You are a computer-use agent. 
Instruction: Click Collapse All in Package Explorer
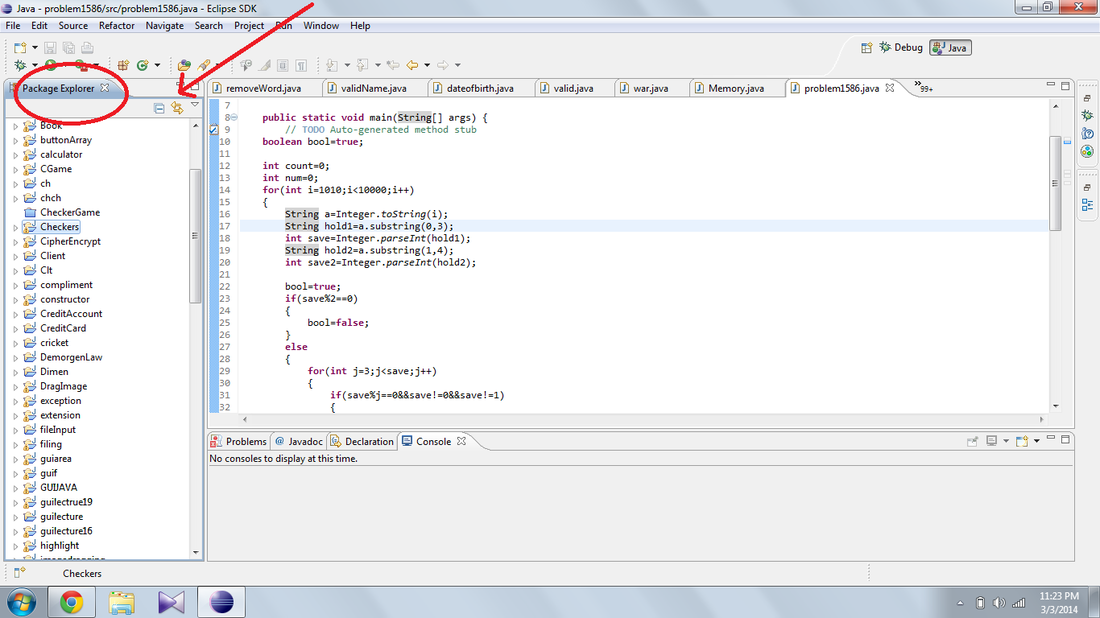pyautogui.click(x=159, y=108)
